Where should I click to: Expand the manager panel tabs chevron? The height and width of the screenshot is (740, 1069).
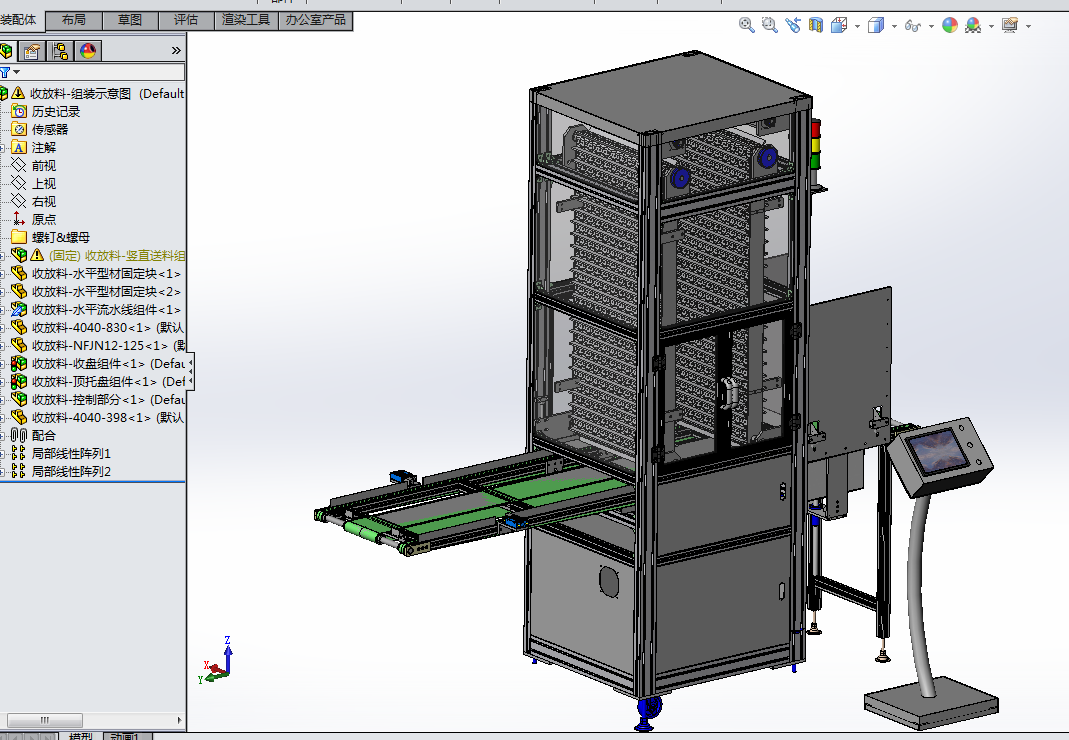[176, 50]
